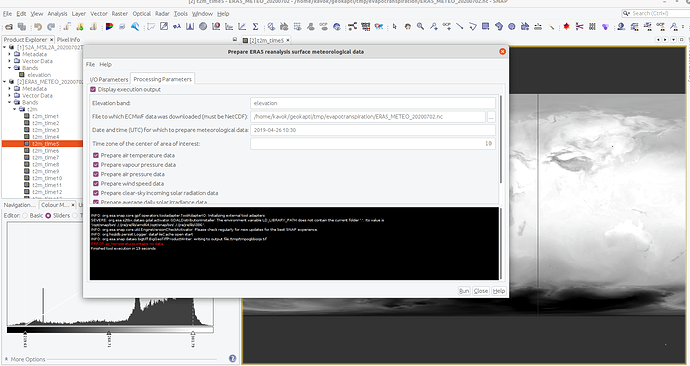This screenshot has height=366, width=690.
Task: Select t2m_time8 band in tree
Action: 45,165
